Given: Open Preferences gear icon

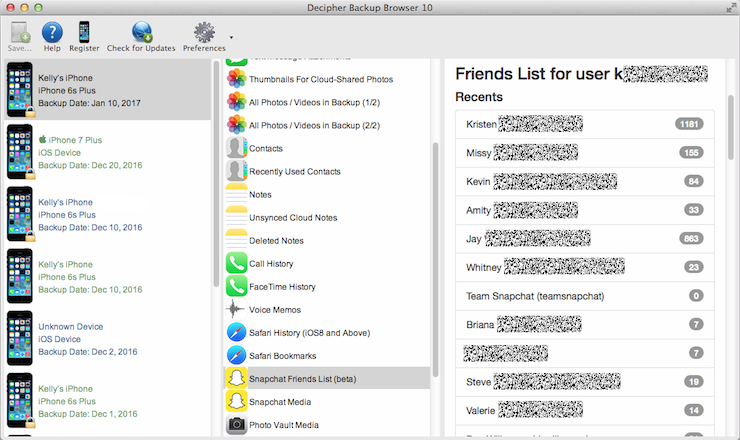Looking at the screenshot, I should pos(204,32).
